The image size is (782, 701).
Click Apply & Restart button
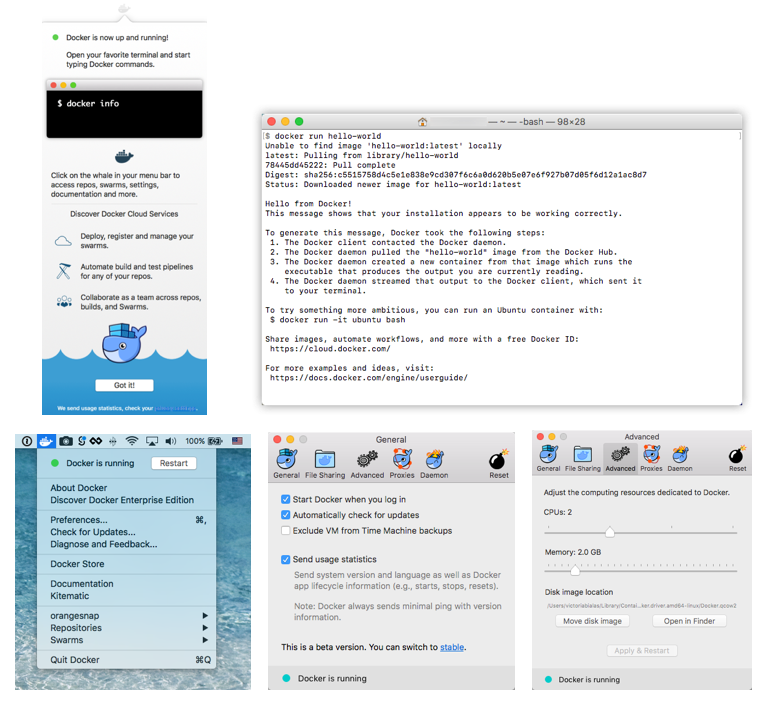point(642,651)
